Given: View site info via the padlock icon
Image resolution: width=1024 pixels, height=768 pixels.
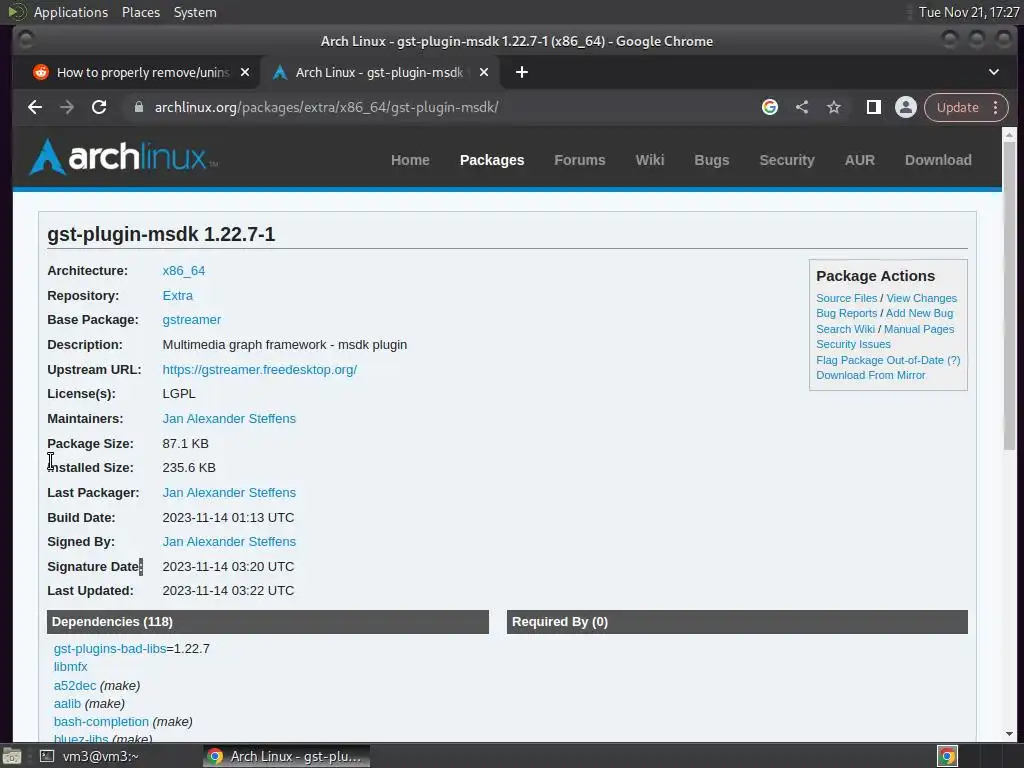Looking at the screenshot, I should 138,107.
